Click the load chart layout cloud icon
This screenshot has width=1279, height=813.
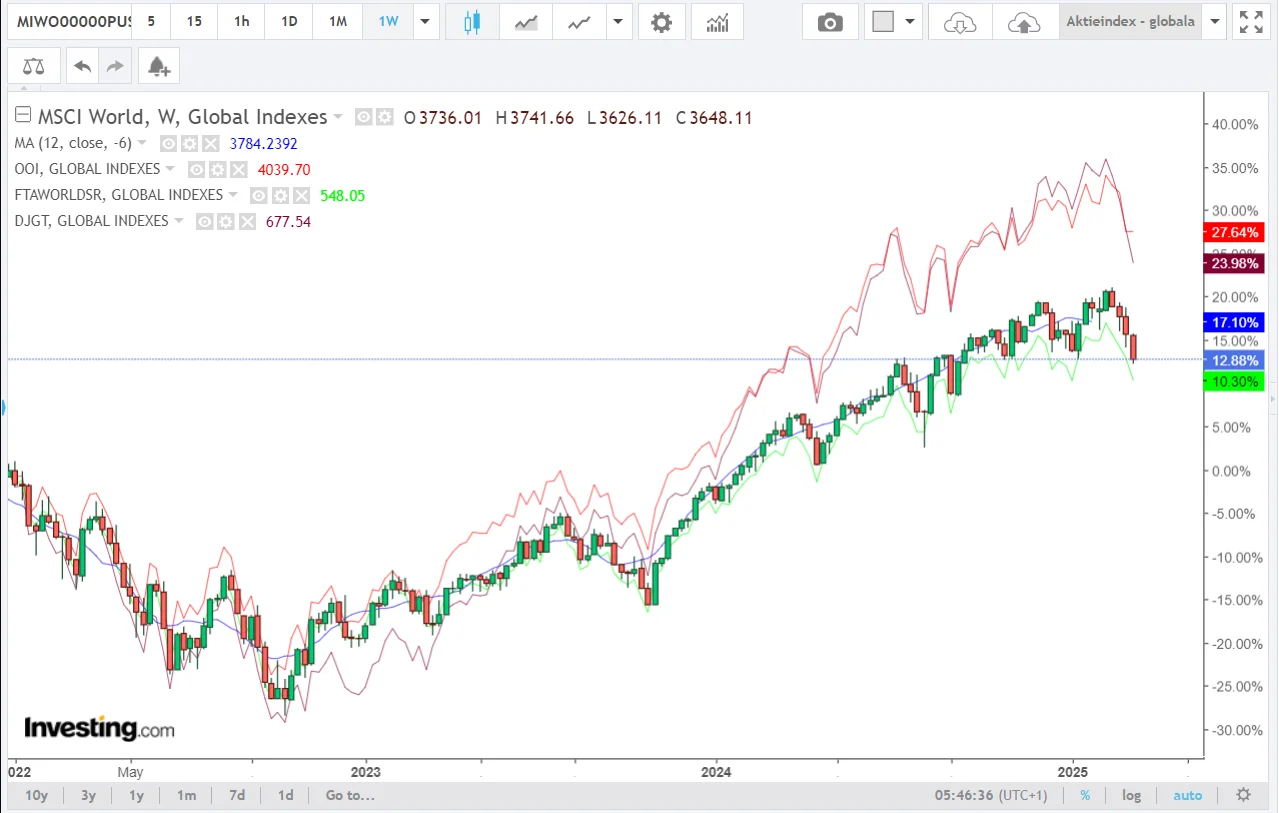pyautogui.click(x=960, y=22)
